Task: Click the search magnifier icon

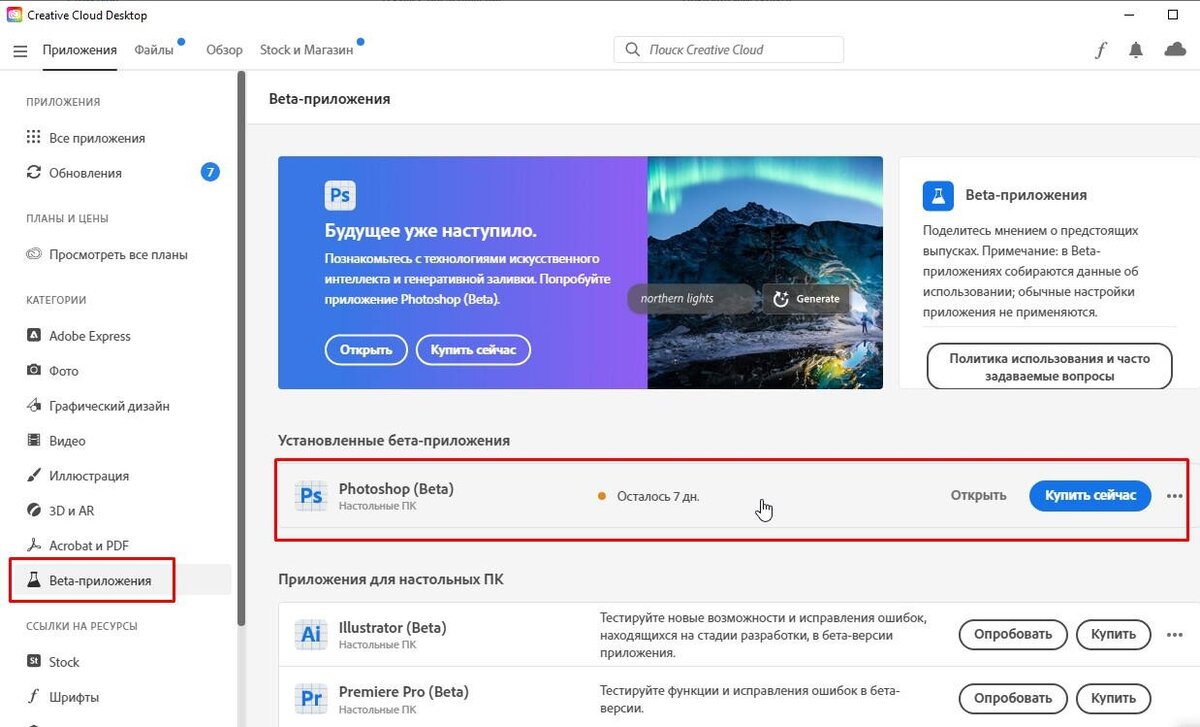Action: [632, 49]
